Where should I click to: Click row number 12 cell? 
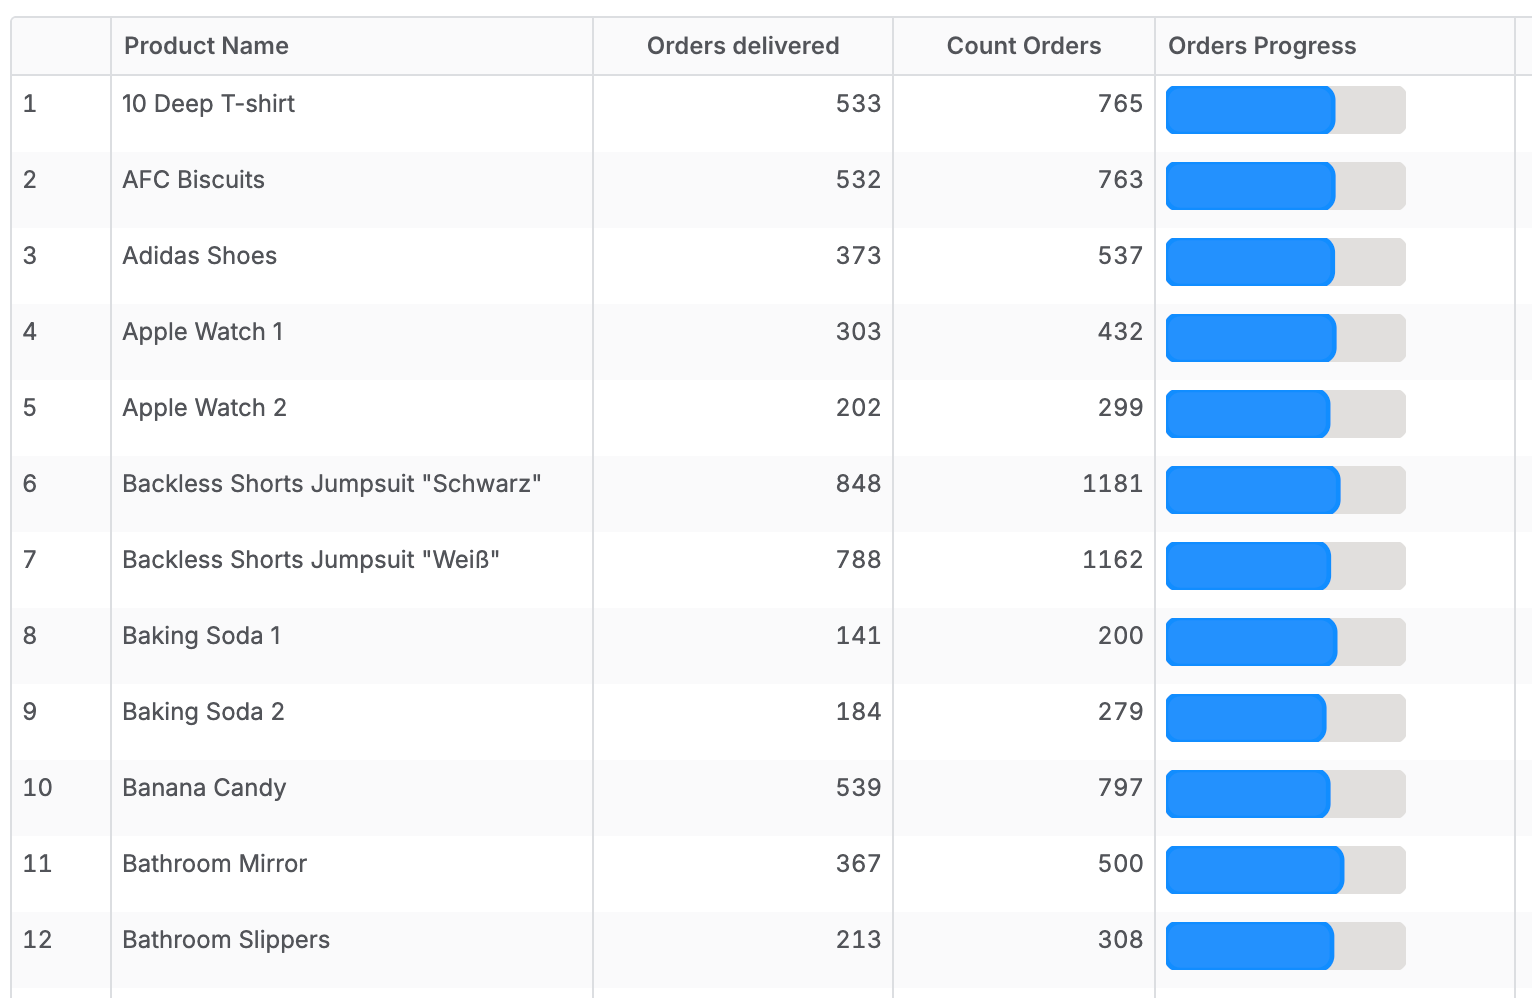(x=61, y=949)
